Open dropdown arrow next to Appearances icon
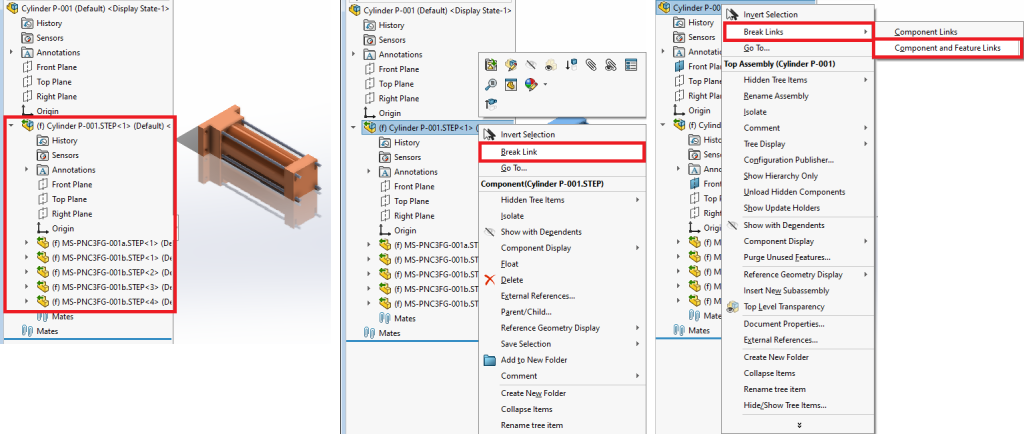This screenshot has width=1024, height=434. click(545, 85)
